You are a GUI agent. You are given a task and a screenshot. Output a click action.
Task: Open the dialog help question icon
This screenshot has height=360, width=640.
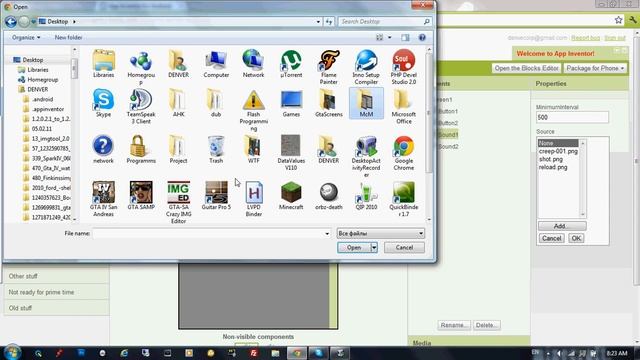point(422,37)
